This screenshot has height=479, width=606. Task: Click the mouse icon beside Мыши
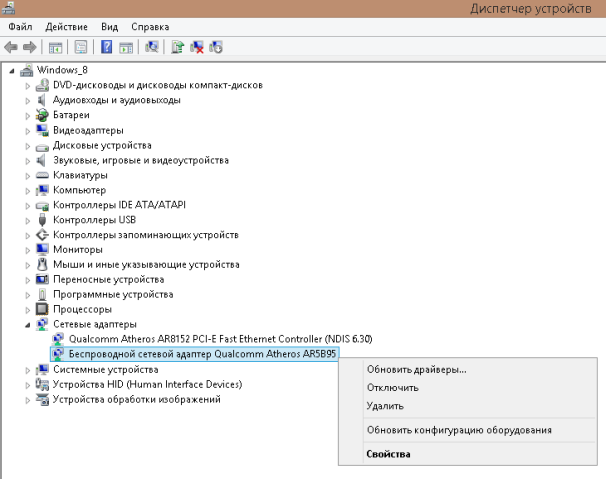tap(42, 264)
